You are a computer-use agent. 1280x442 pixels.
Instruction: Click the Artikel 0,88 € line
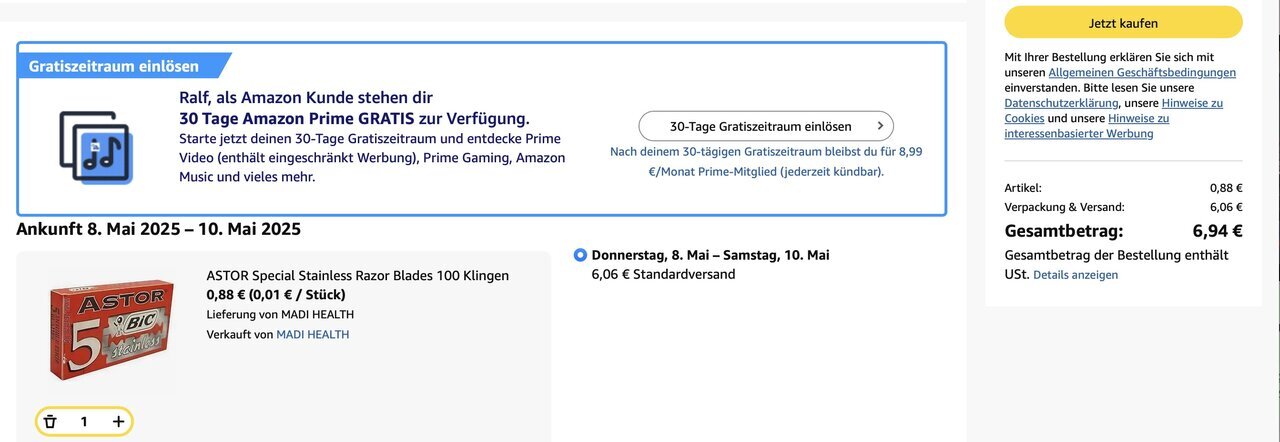(x=1123, y=187)
